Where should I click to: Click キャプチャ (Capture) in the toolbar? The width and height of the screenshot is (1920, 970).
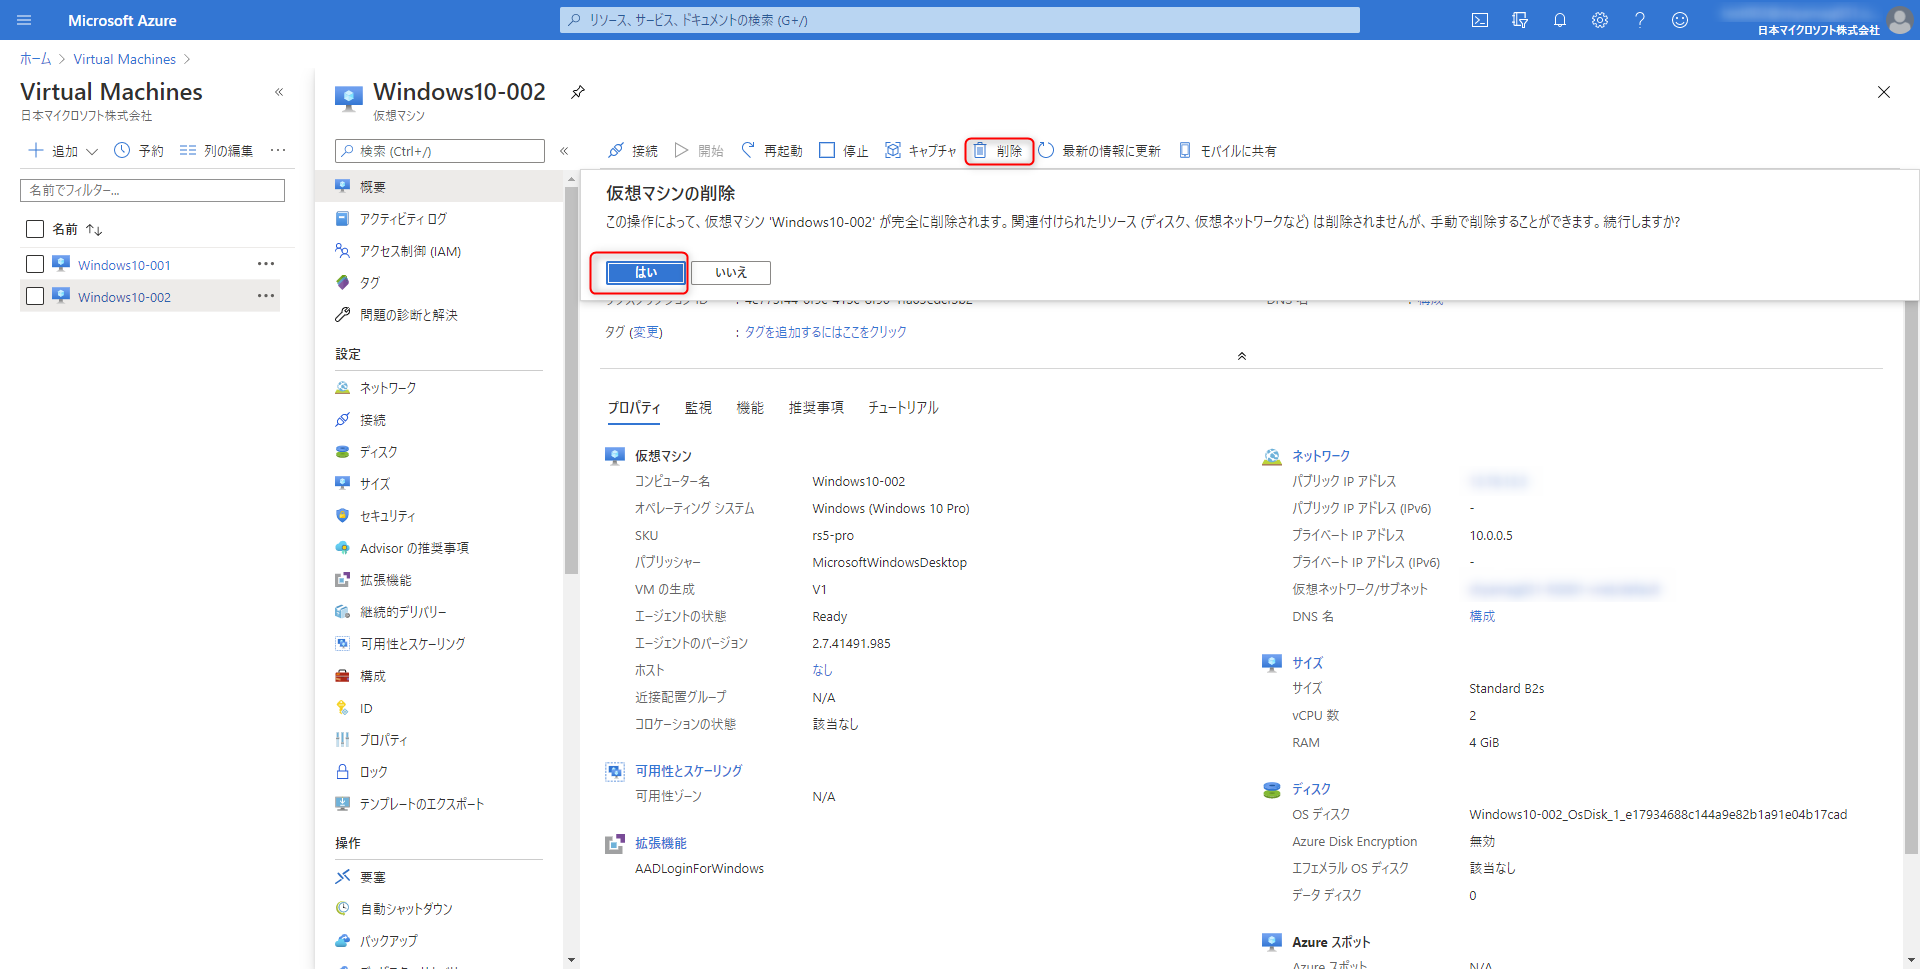click(920, 151)
